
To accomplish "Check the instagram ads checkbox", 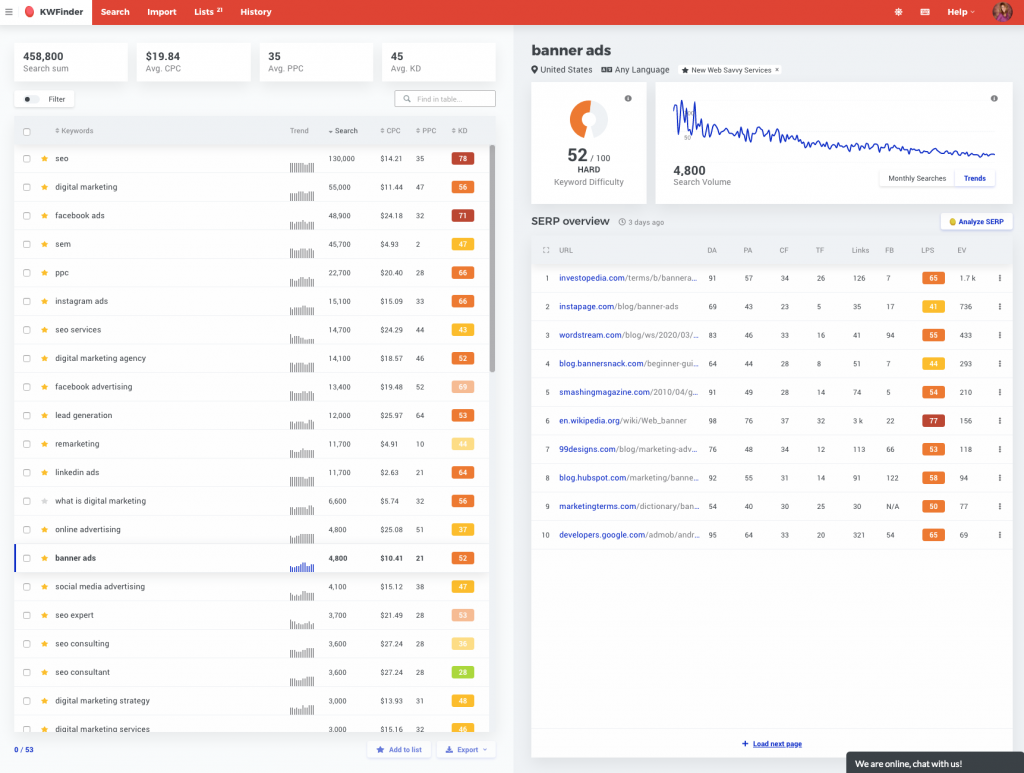I will tap(27, 302).
